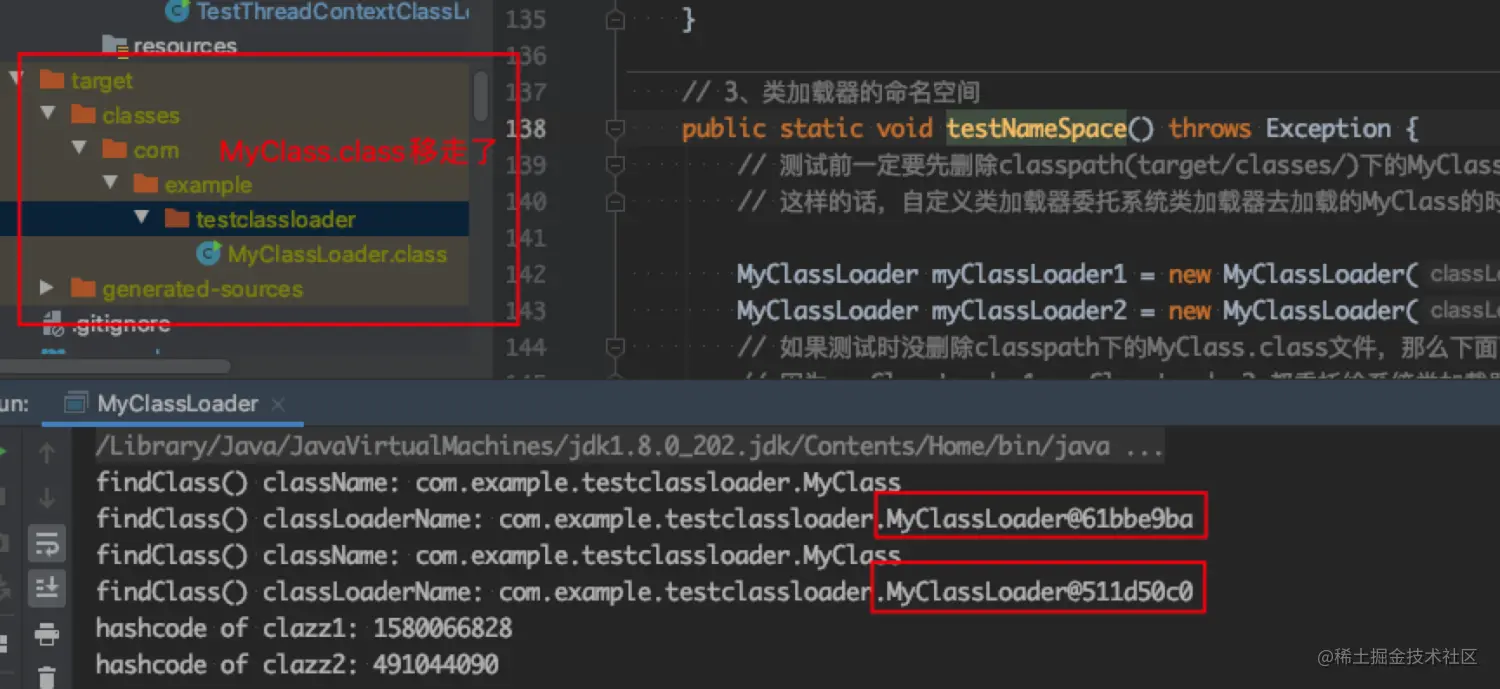This screenshot has width=1500, height=689.
Task: Click first 'findClass() className' console line
Action: pos(498,482)
